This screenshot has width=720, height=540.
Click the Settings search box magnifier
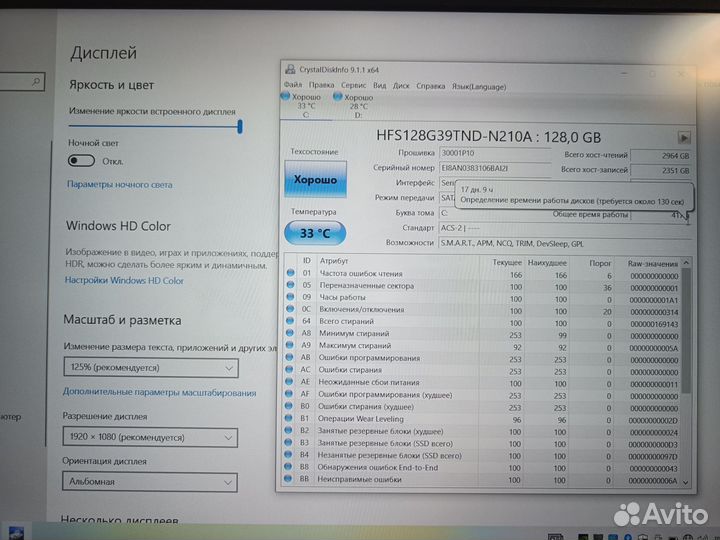(x=36, y=82)
